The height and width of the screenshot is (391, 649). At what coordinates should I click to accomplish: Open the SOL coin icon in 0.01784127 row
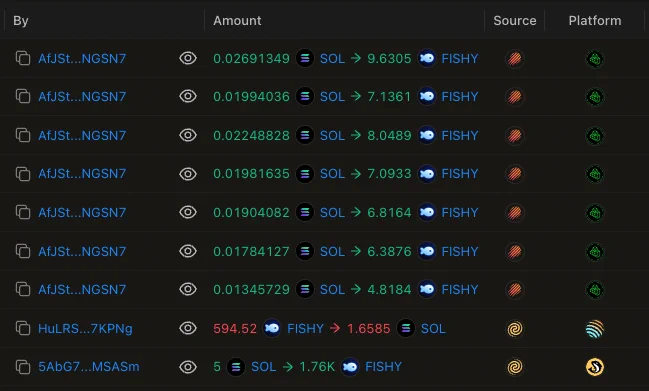point(305,251)
